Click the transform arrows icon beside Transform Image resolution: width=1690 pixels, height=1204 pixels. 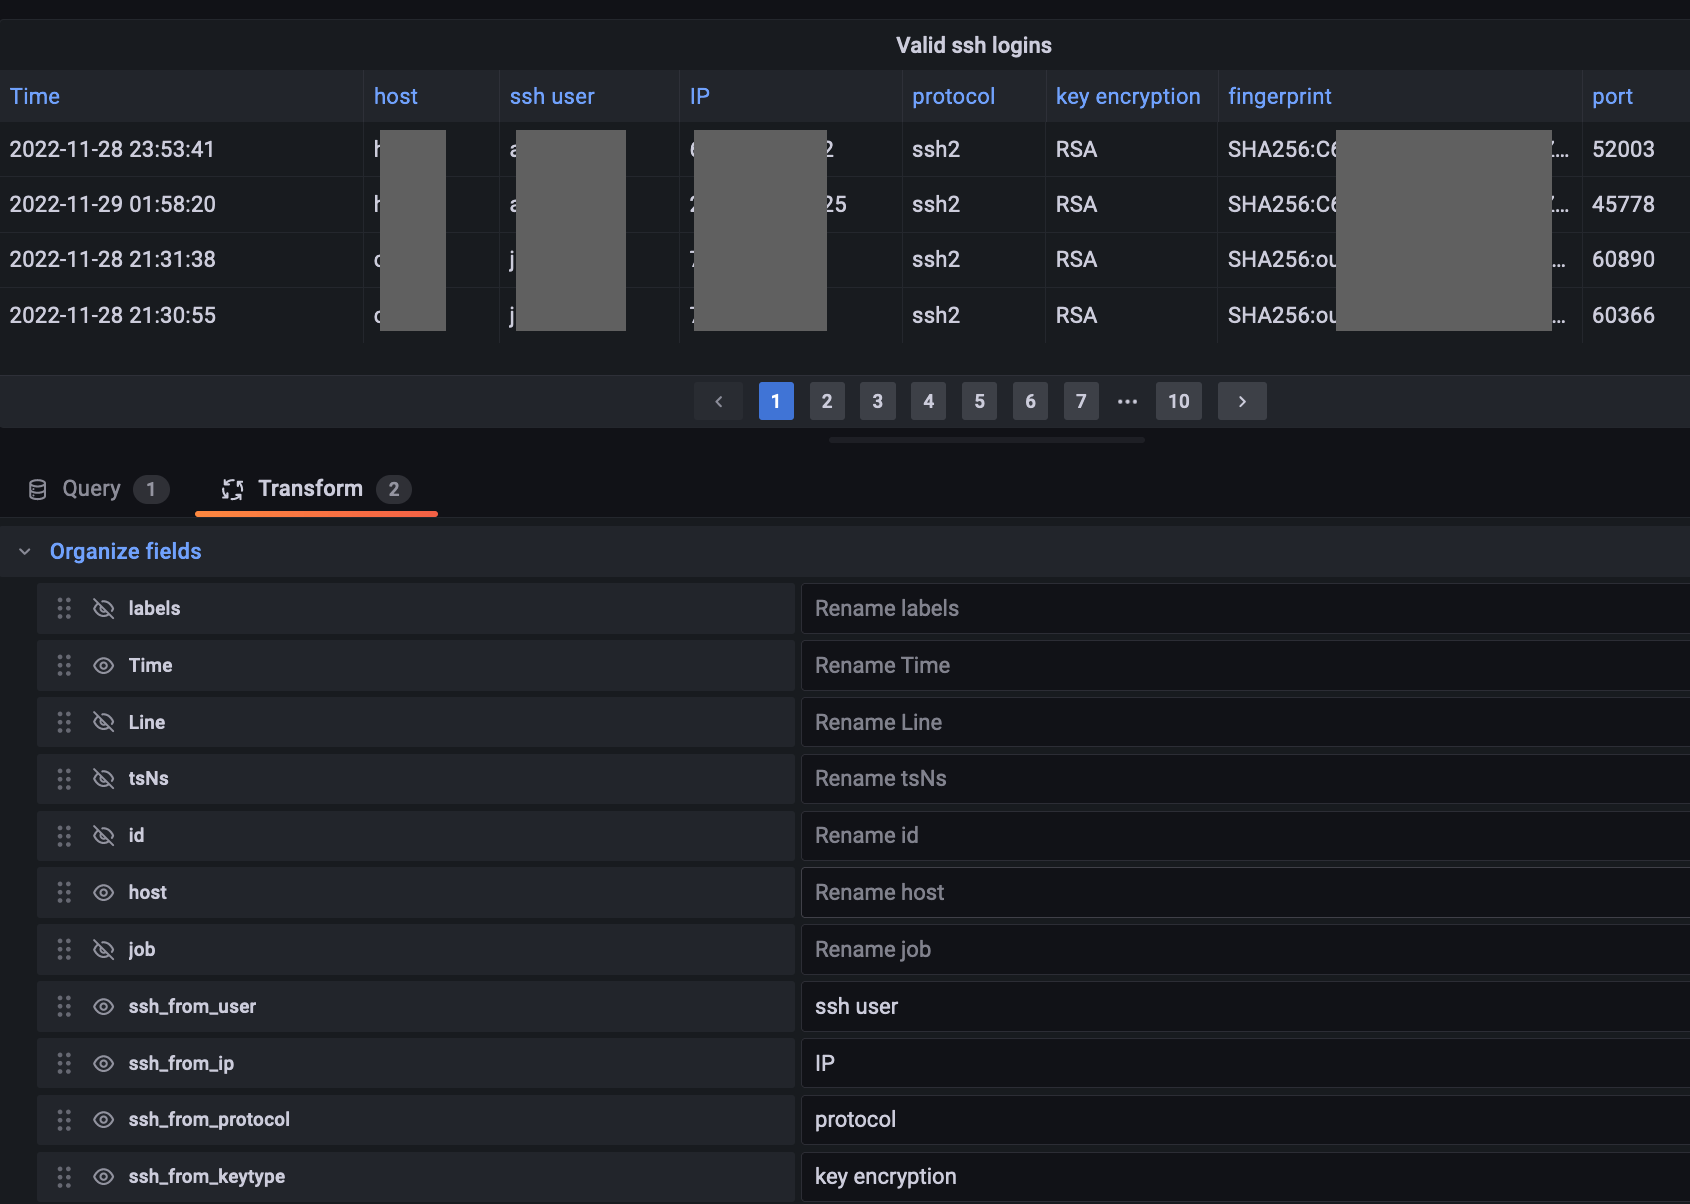232,489
